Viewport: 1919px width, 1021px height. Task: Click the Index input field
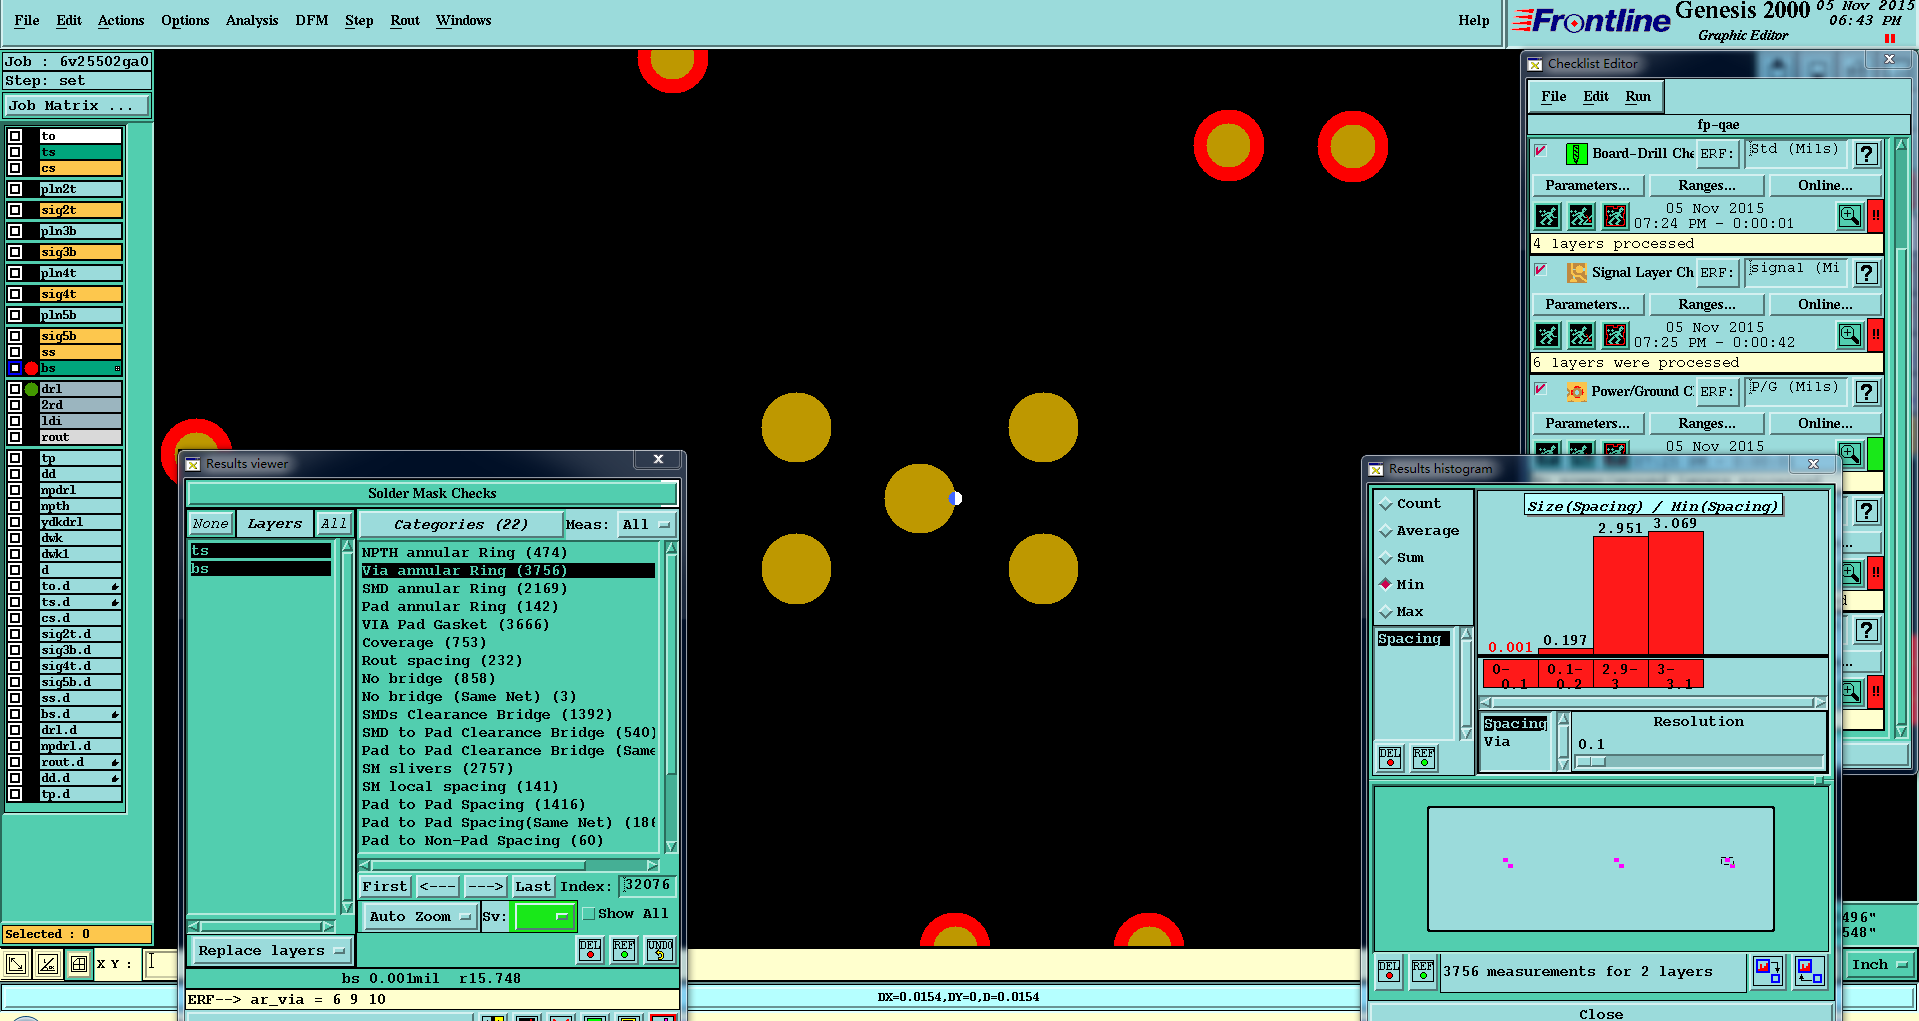click(647, 885)
